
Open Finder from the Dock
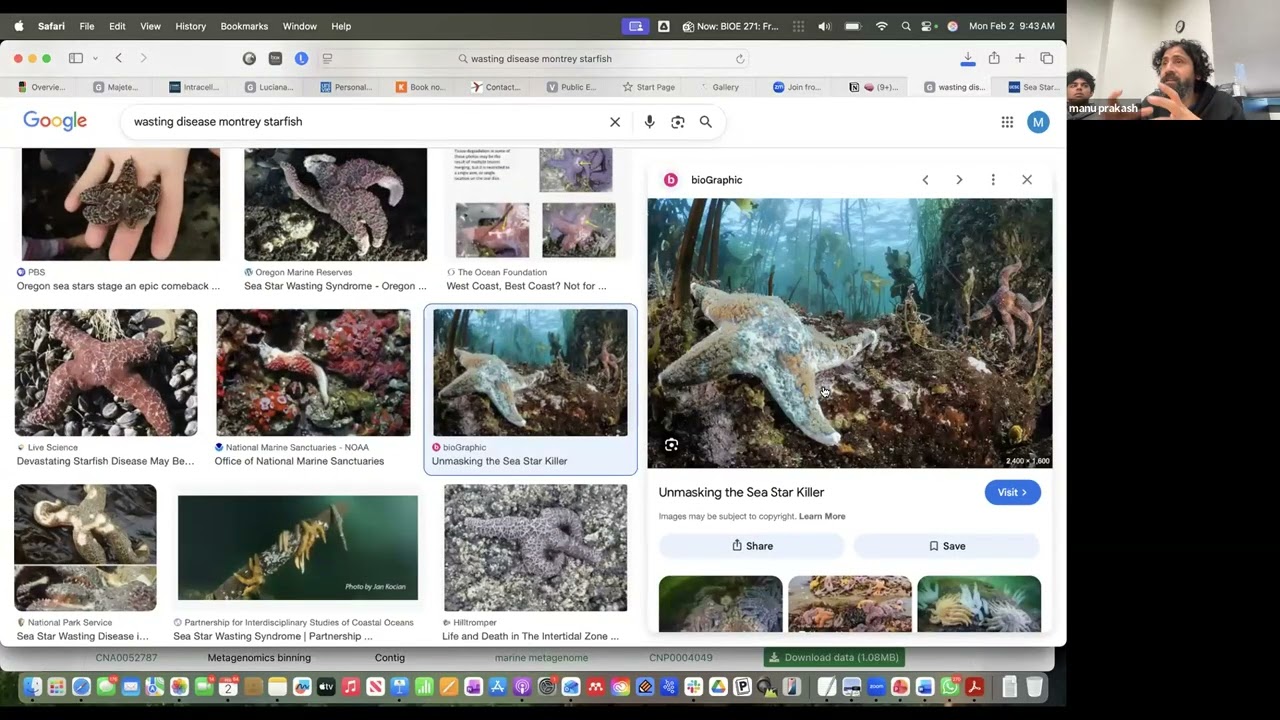(33, 687)
